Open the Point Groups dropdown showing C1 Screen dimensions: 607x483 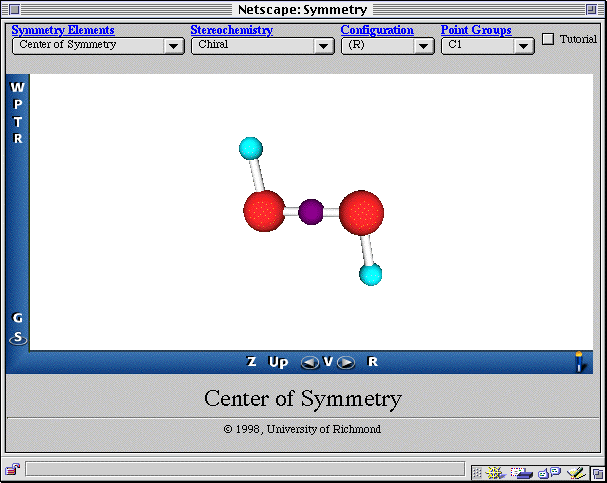pyautogui.click(x=487, y=45)
